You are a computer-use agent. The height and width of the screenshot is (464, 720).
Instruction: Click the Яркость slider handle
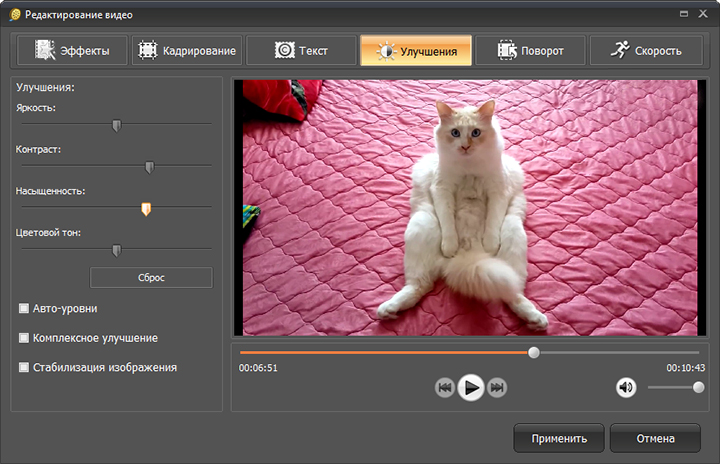(116, 125)
